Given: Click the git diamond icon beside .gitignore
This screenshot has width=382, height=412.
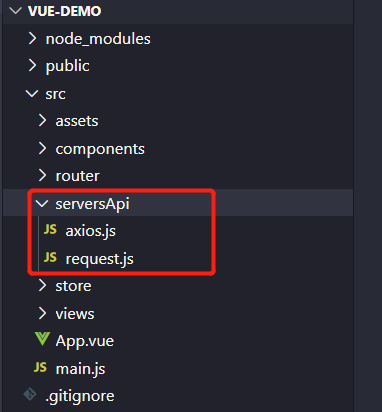Looking at the screenshot, I should (x=30, y=395).
